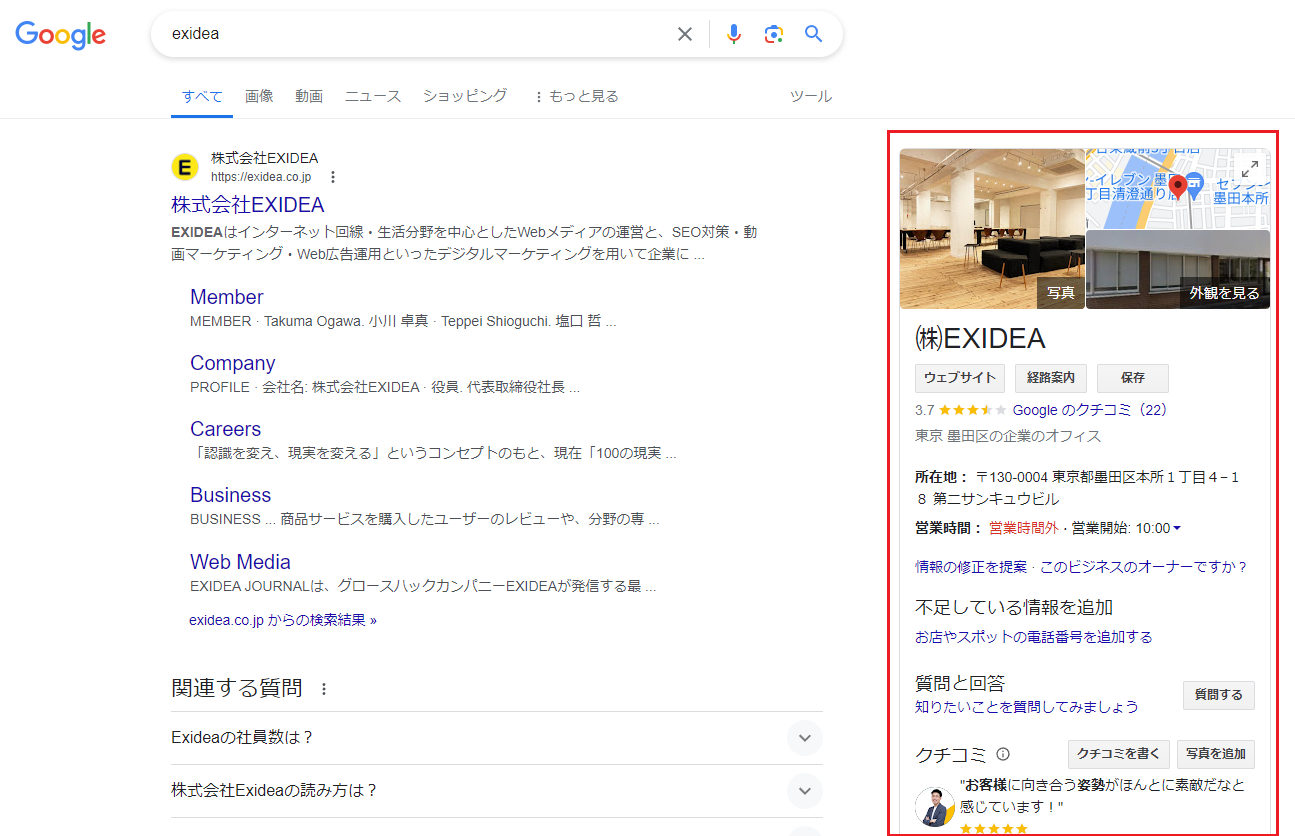Clear the search query with the X icon
Image resolution: width=1295 pixels, height=836 pixels.
pos(685,33)
